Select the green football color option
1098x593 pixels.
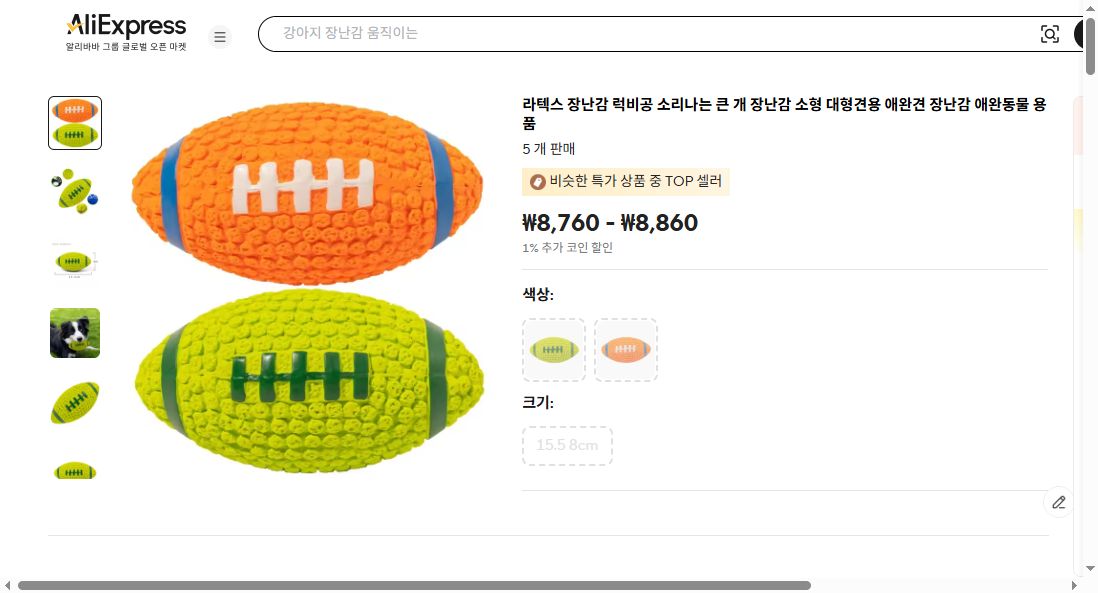(x=554, y=350)
